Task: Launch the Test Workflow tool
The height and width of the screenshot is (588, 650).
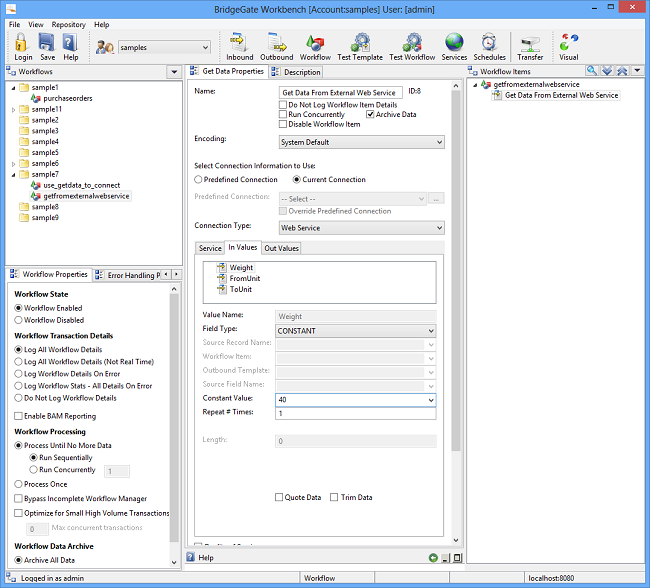Action: pyautogui.click(x=411, y=44)
